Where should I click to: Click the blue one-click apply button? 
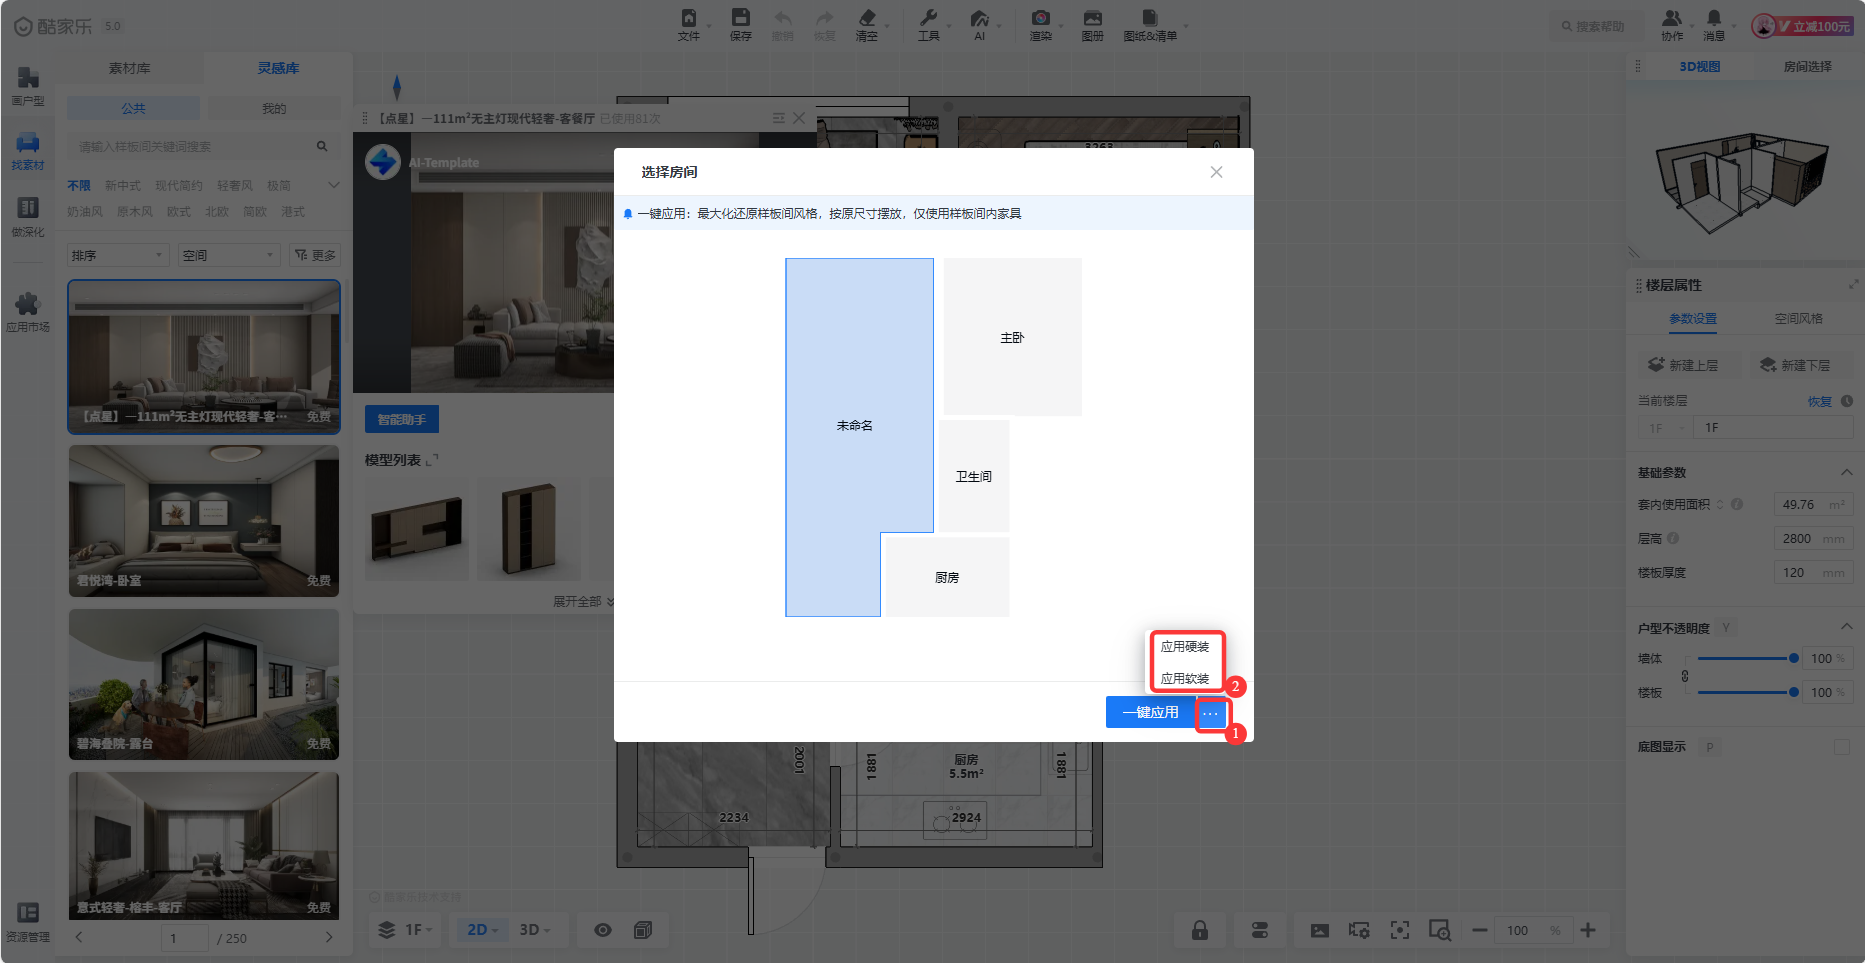click(x=1150, y=713)
